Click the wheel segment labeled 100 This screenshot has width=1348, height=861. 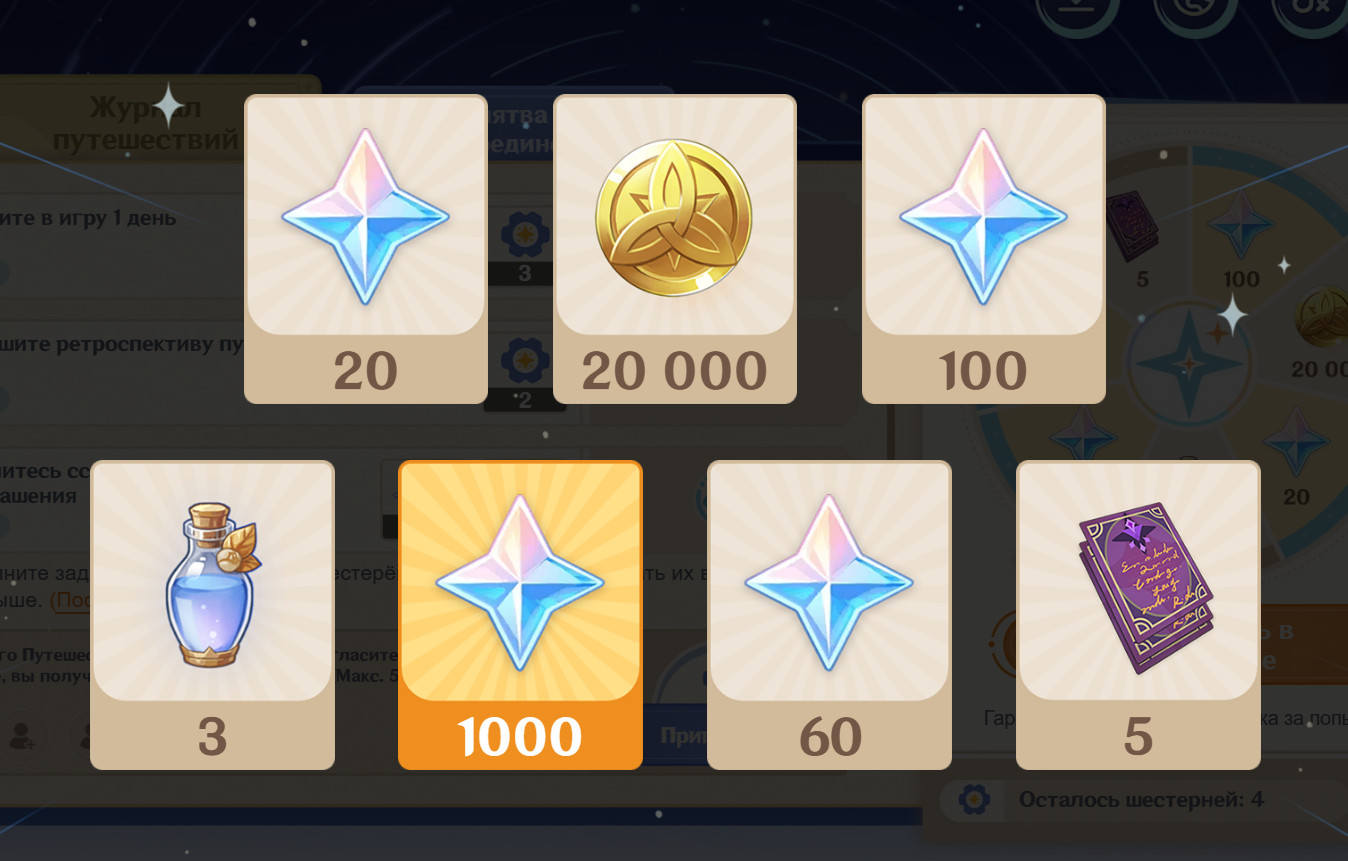(x=1241, y=240)
